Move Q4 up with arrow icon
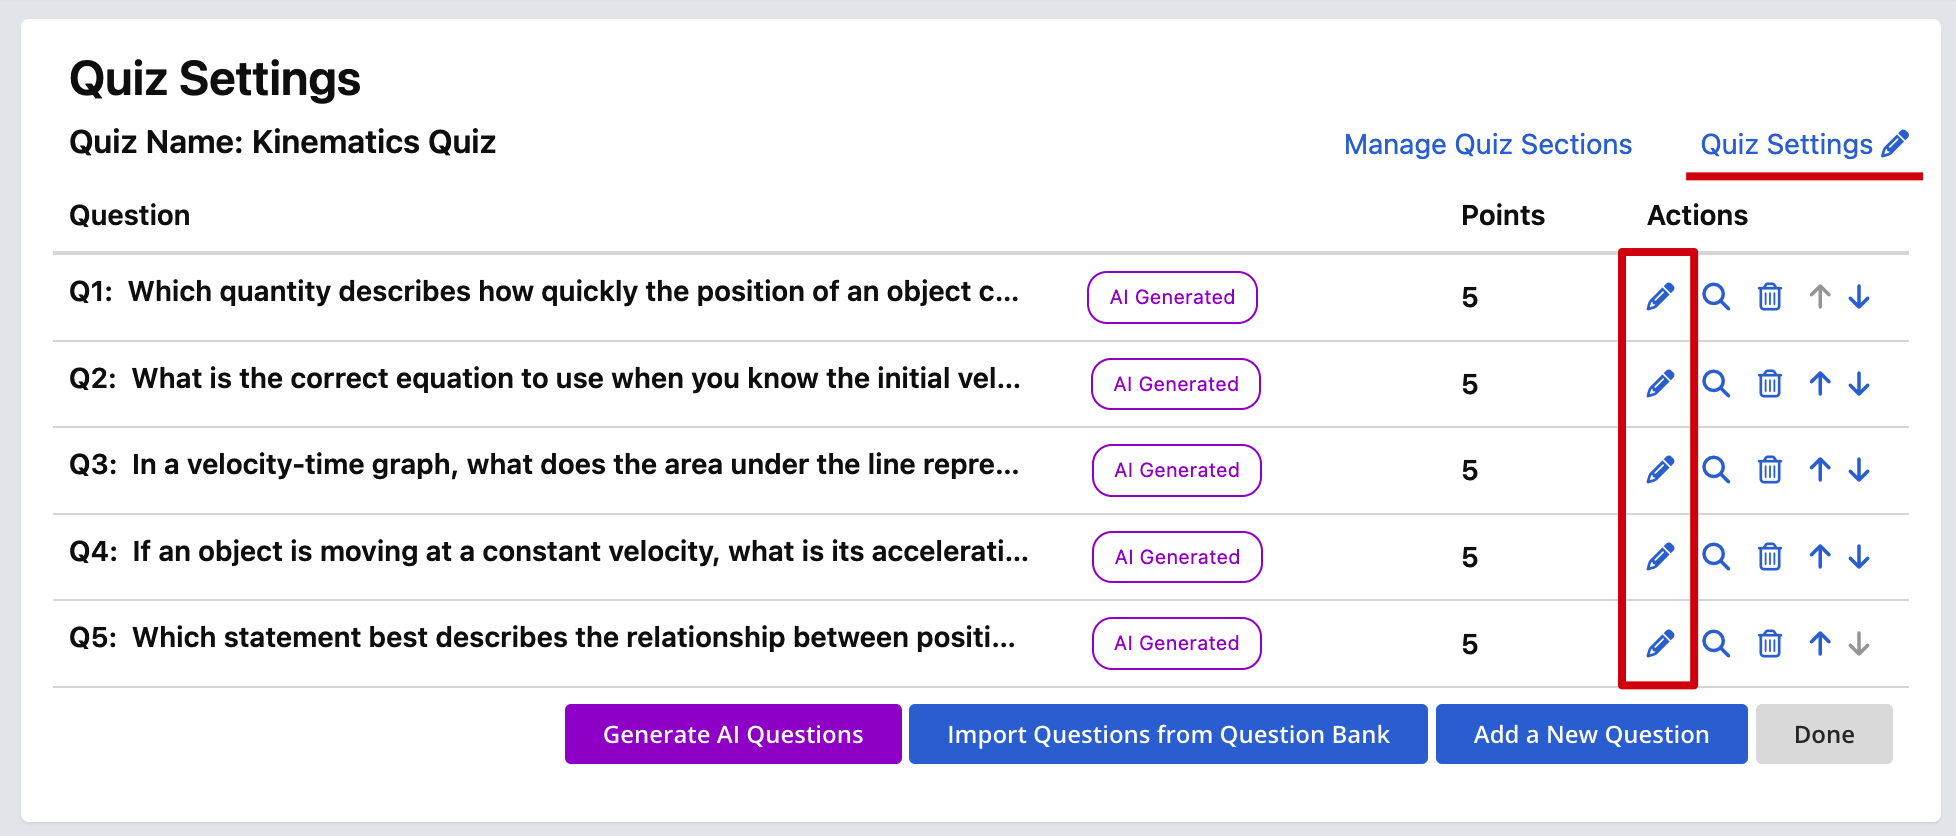This screenshot has width=1956, height=836. tap(1820, 557)
